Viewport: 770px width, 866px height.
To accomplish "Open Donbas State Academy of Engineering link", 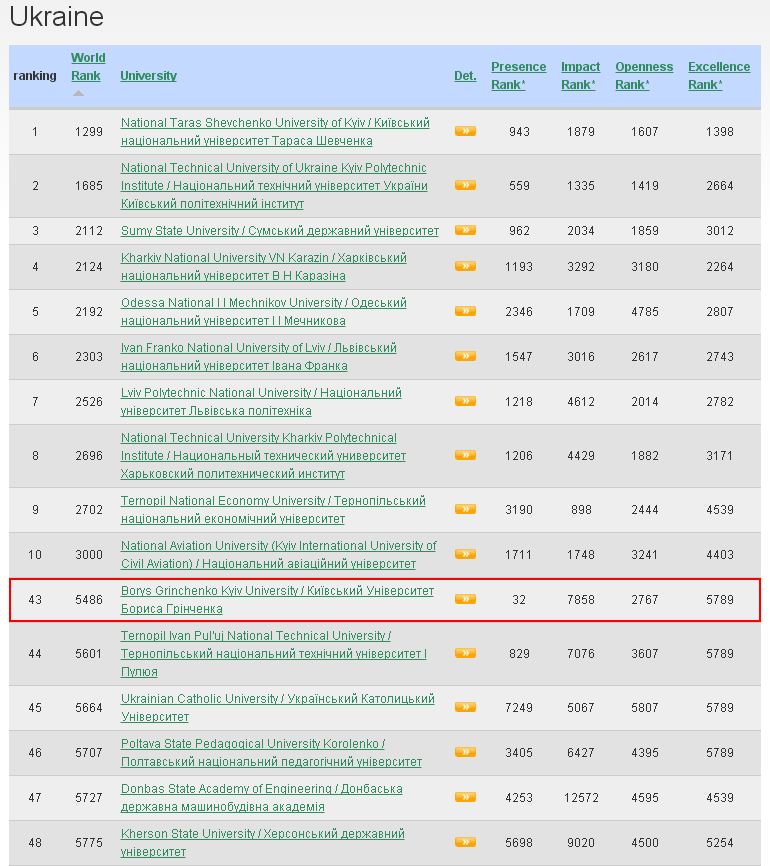I will click(262, 798).
